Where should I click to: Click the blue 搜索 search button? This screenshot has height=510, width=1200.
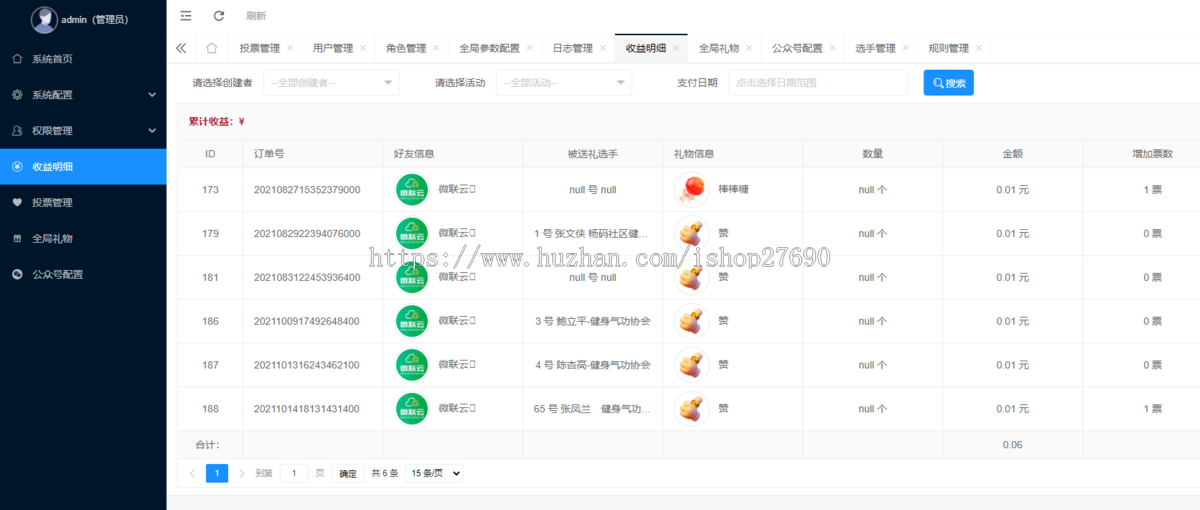(x=948, y=83)
